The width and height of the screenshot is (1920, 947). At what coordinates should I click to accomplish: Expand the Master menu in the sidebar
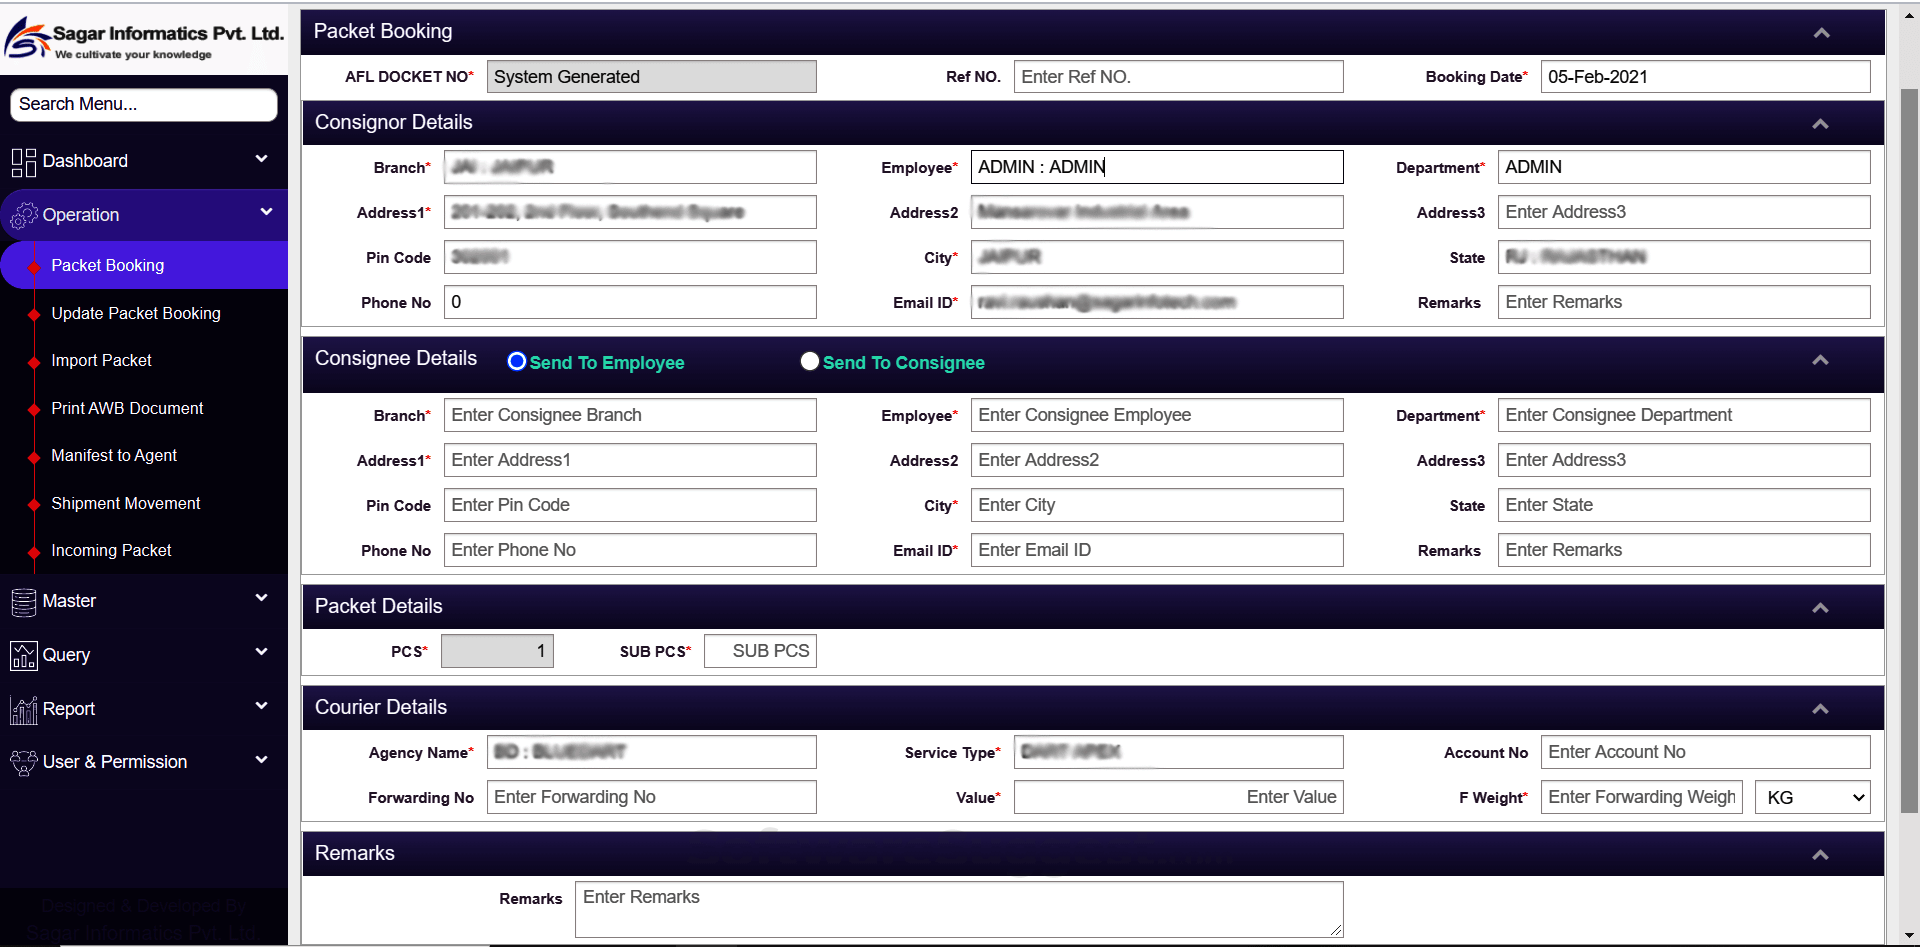tap(261, 598)
